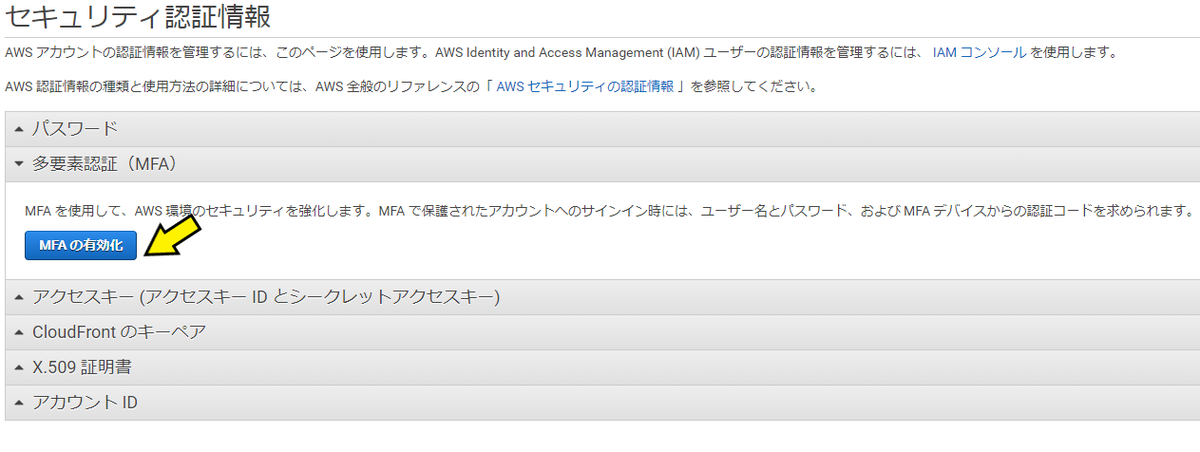Click the MFA の有効化 button
This screenshot has height=452, width=1200.
click(80, 245)
